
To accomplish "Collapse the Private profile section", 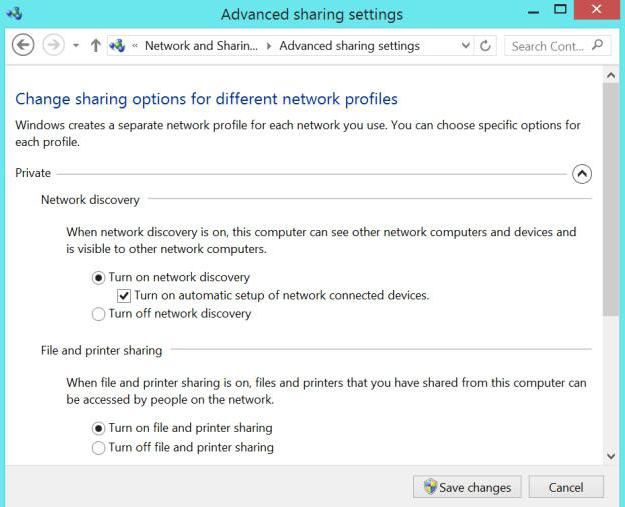I will (x=582, y=174).
